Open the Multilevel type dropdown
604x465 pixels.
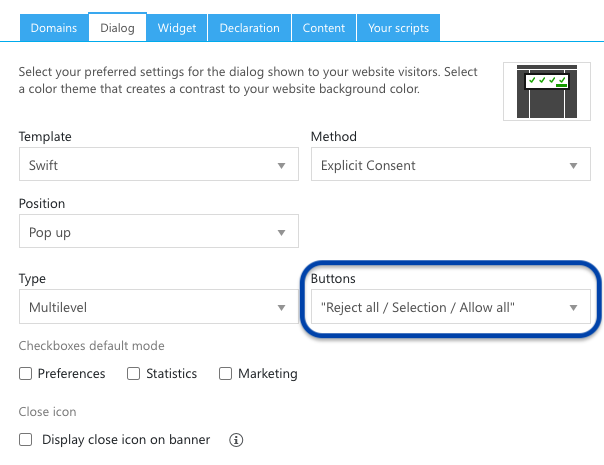(x=159, y=306)
